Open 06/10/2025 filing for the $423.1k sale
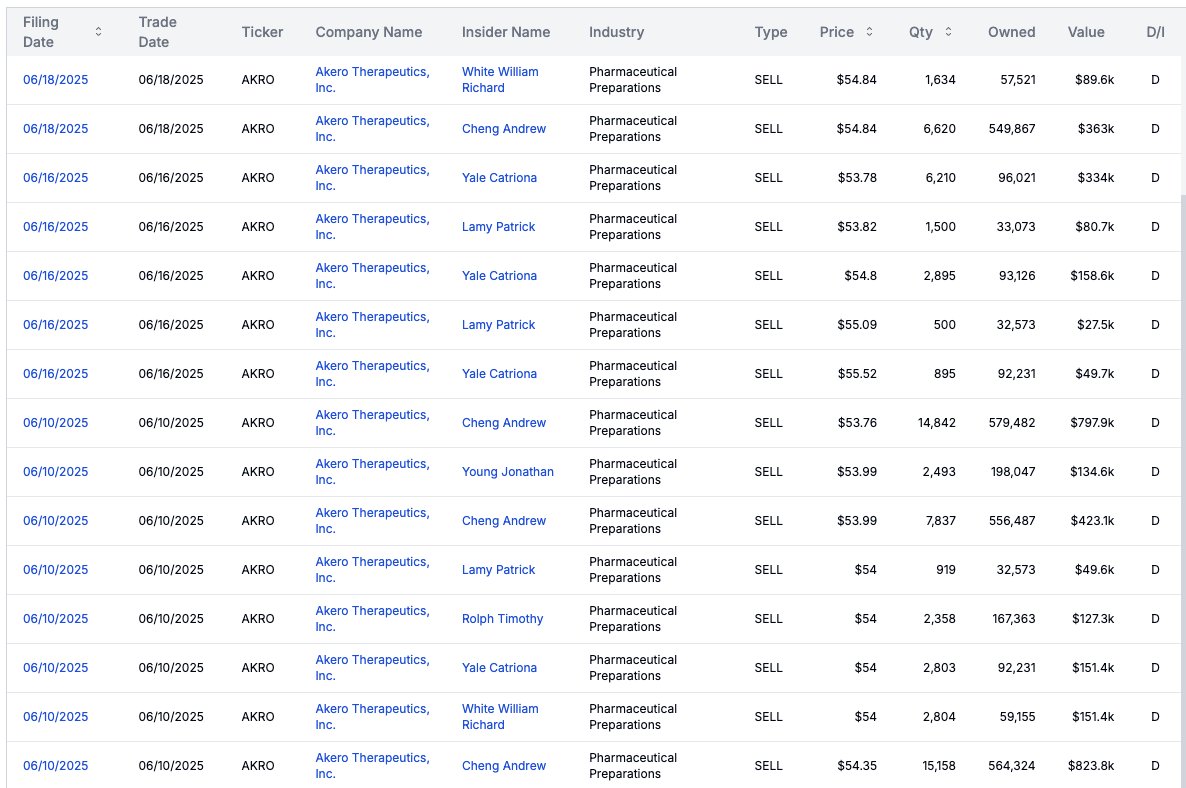This screenshot has height=788, width=1186. [x=55, y=521]
